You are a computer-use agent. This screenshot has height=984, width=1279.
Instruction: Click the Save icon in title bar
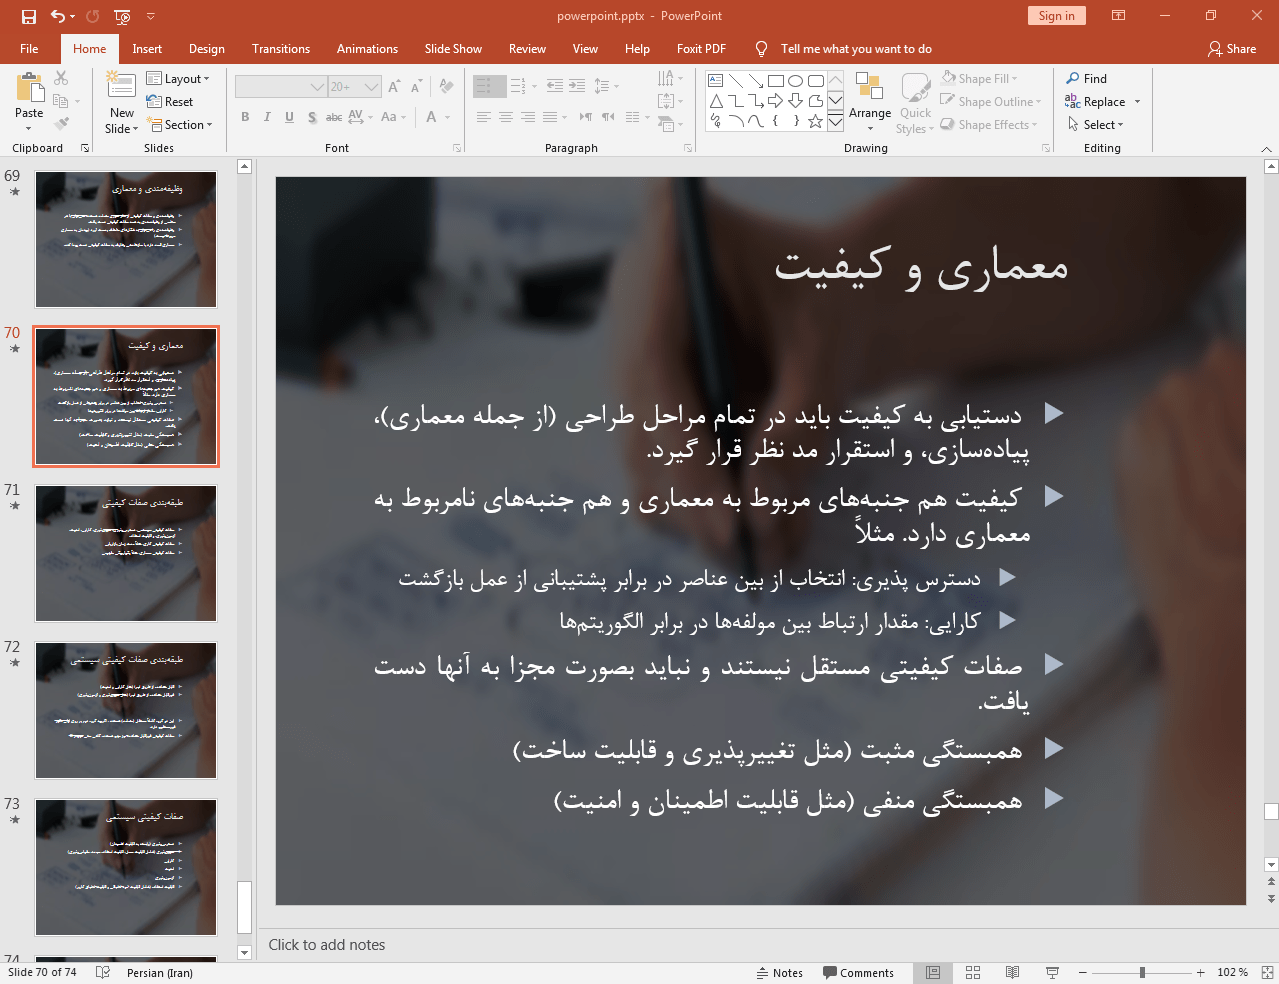28,16
